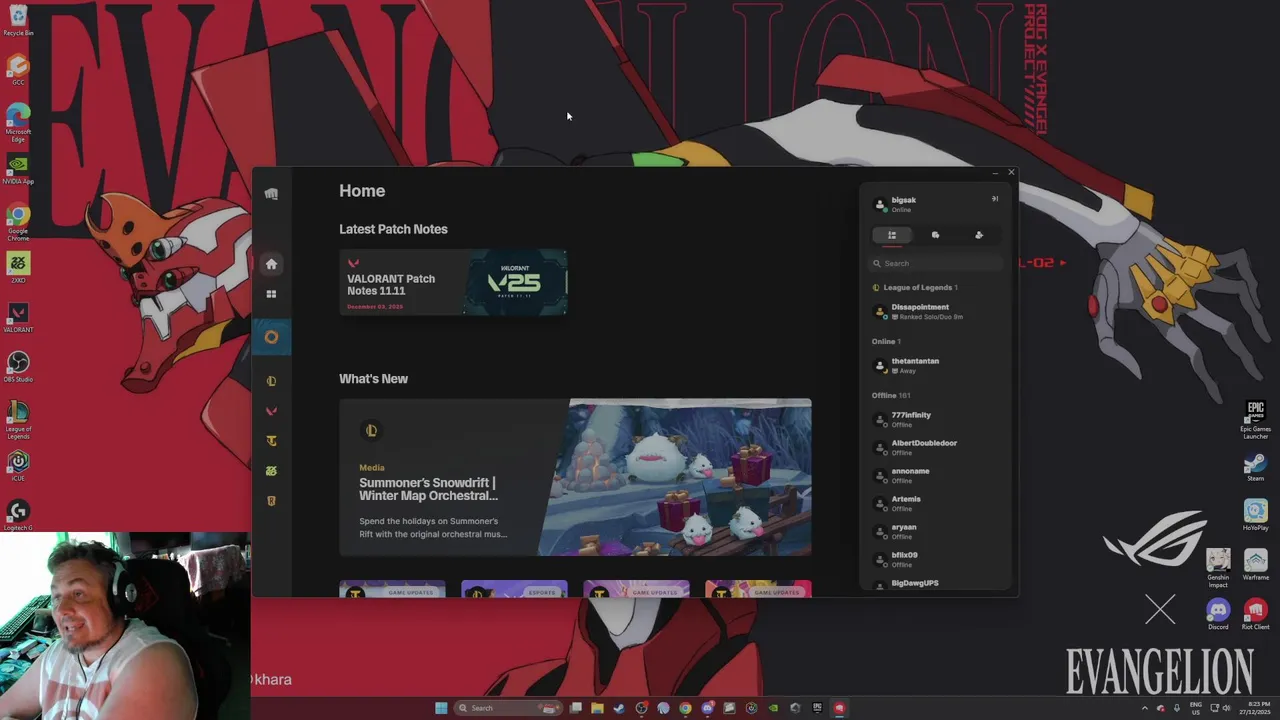
Task: Open the ENG US language switcher
Action: (1195, 708)
